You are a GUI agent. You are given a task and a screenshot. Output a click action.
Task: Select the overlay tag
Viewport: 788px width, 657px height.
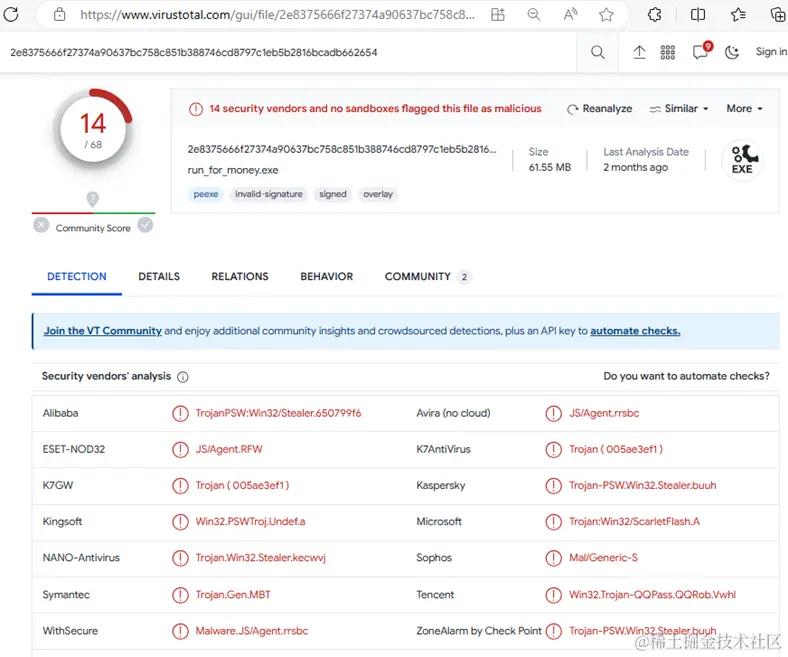click(x=378, y=194)
